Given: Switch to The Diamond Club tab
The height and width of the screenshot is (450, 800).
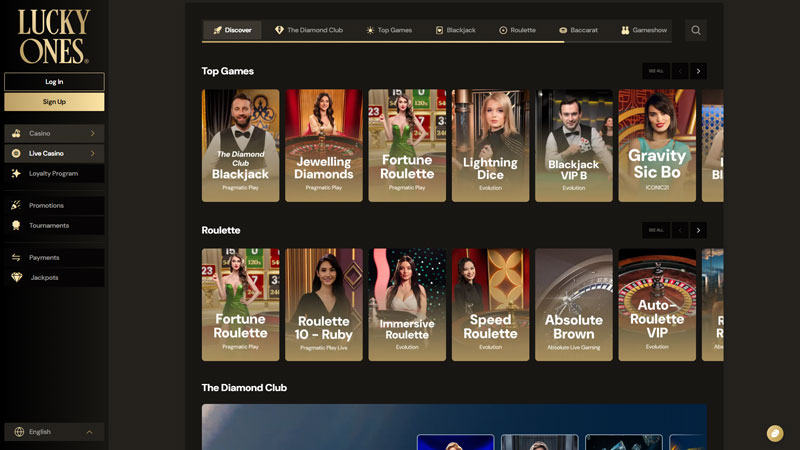Looking at the screenshot, I should (x=309, y=30).
